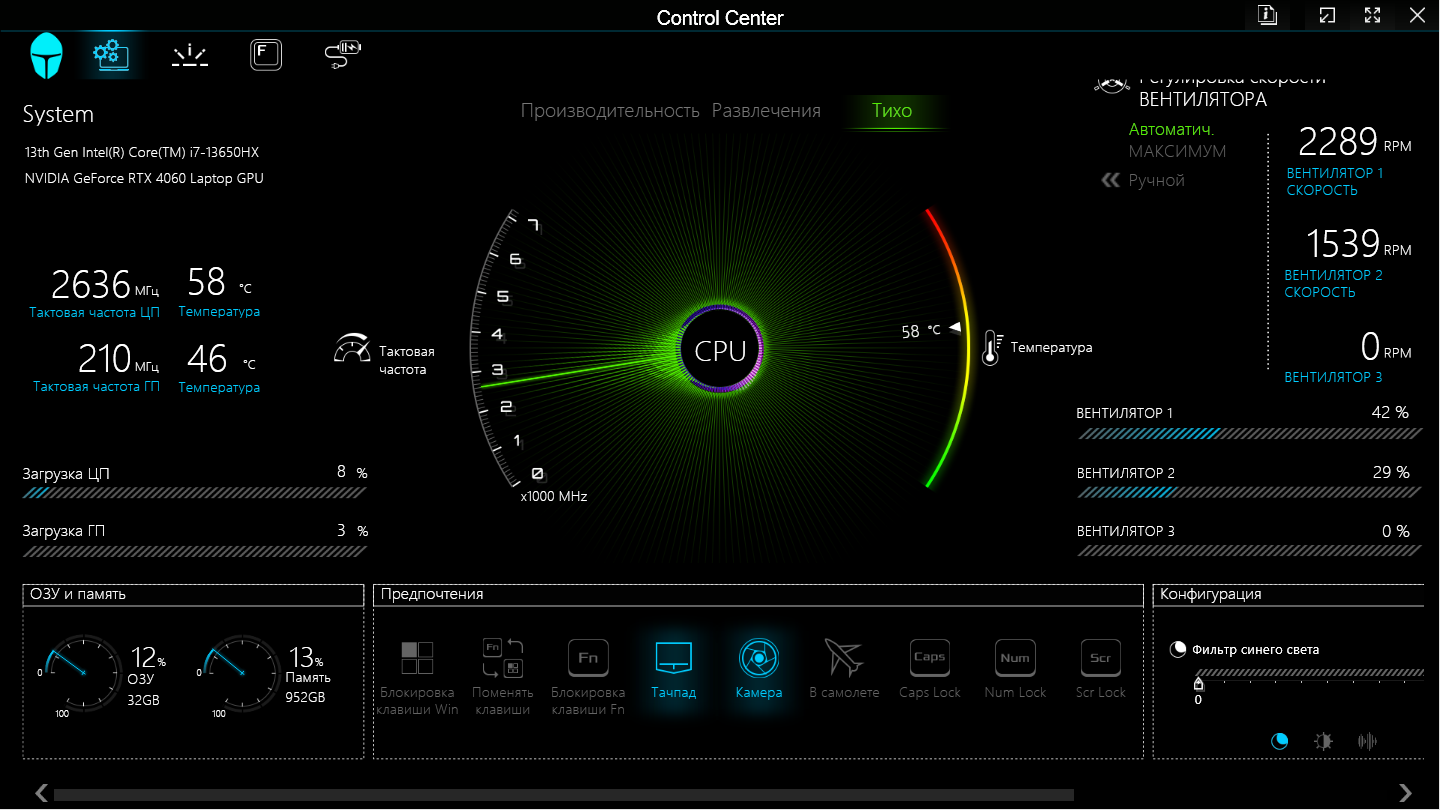Click the shrink-window arrow icon in title bar
The width and height of the screenshot is (1440, 810).
(x=1327, y=15)
